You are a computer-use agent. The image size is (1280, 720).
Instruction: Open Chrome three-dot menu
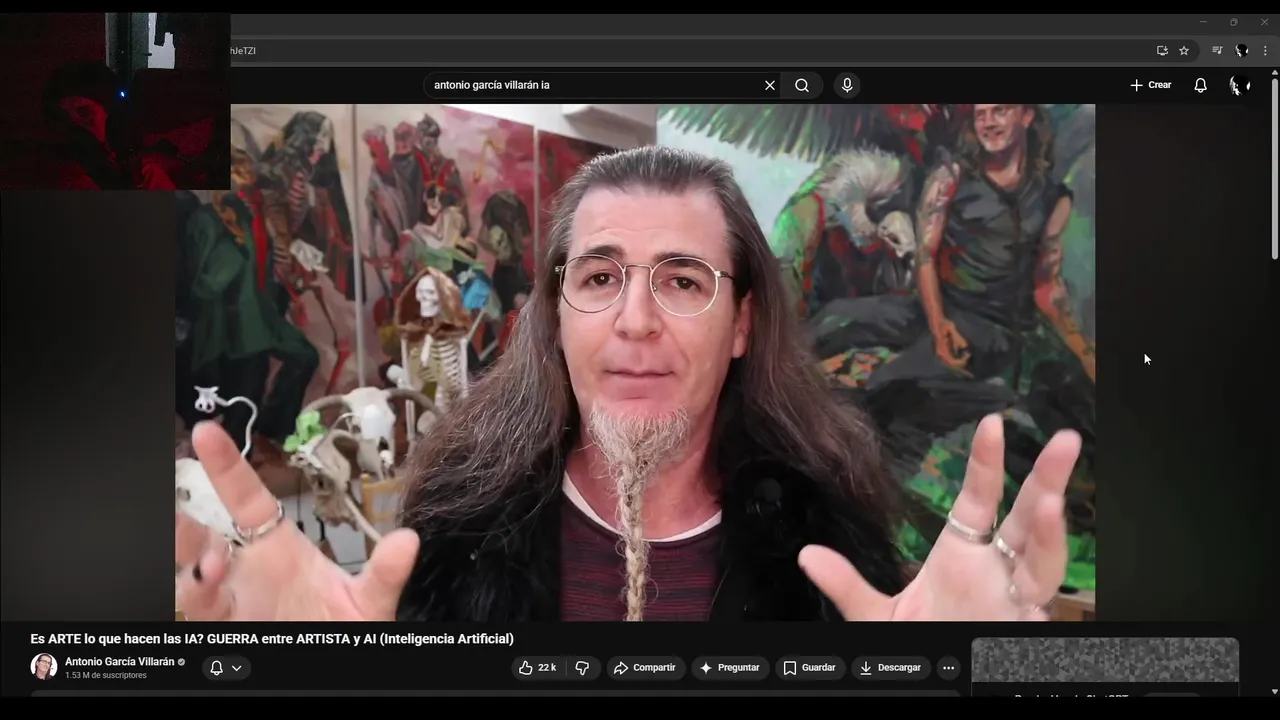1265,50
